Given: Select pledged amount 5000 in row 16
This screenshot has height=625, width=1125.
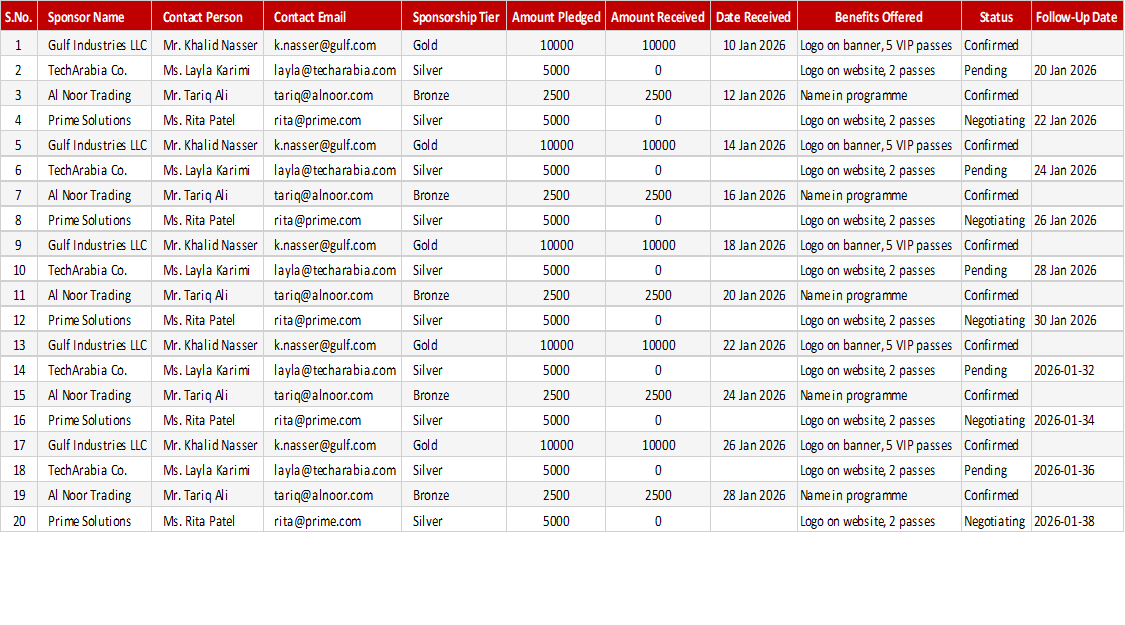Looking at the screenshot, I should 556,421.
